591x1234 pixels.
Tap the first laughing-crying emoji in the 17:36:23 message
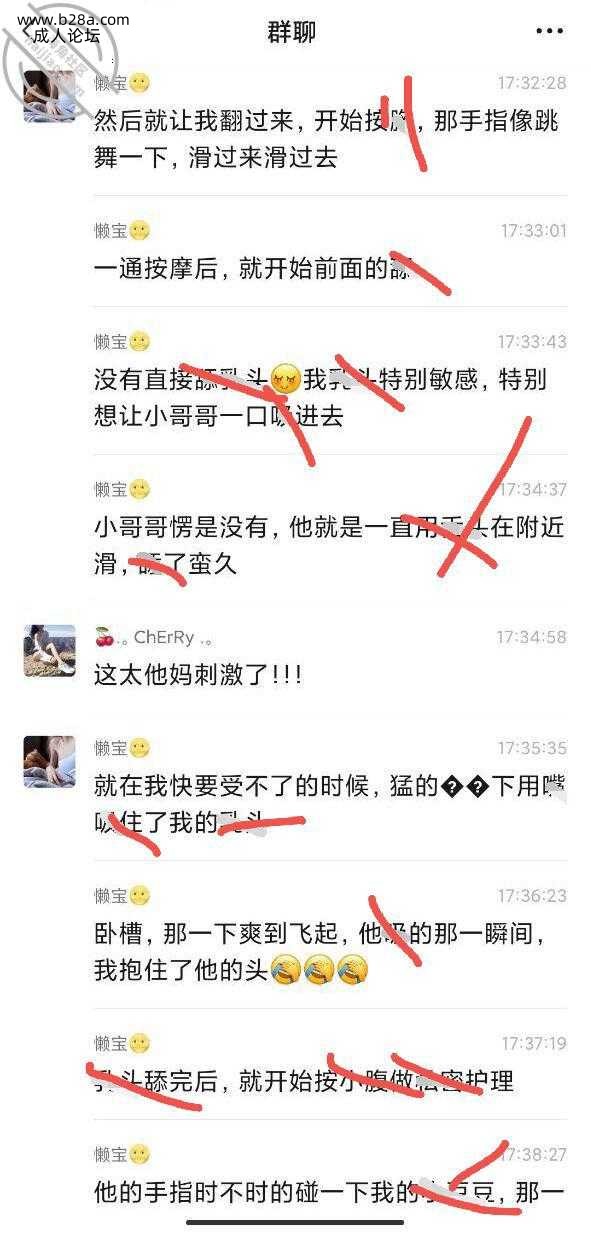286,969
